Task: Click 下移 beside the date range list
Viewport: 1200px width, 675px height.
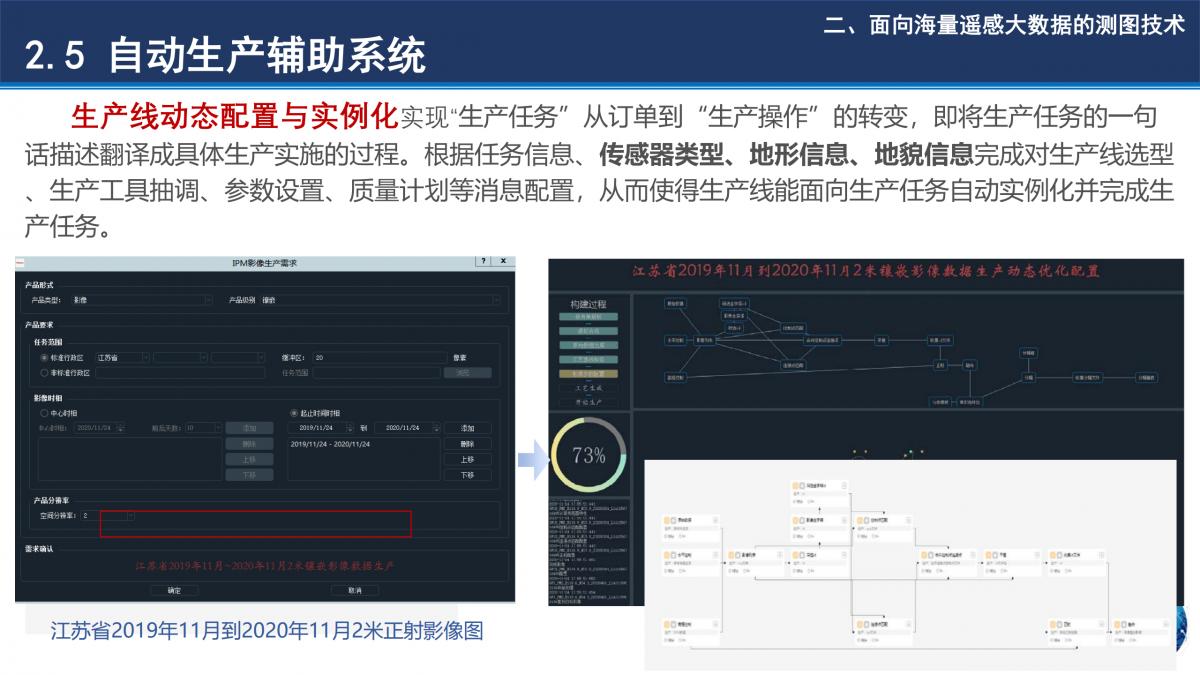Action: pyautogui.click(x=467, y=475)
